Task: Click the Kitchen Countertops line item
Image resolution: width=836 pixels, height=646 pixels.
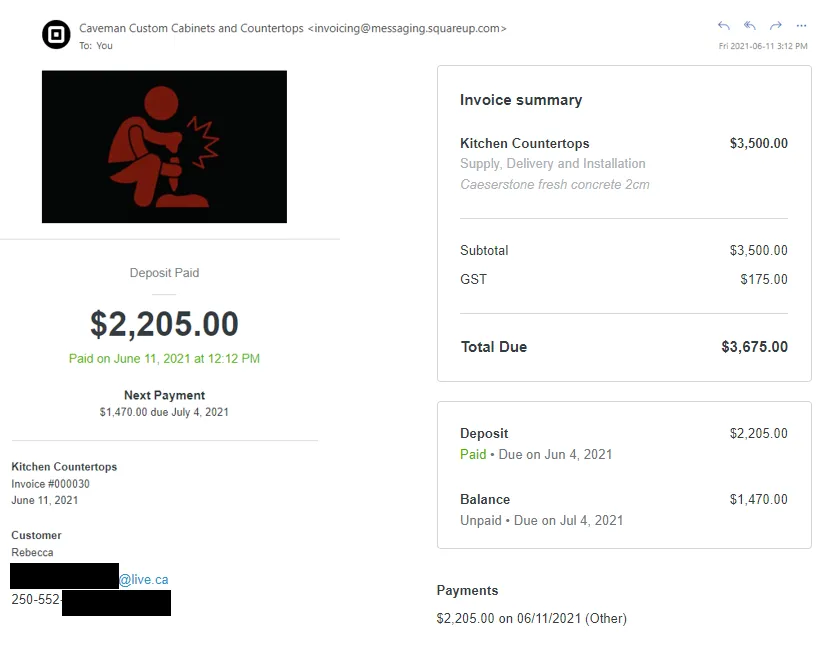Action: (x=524, y=143)
